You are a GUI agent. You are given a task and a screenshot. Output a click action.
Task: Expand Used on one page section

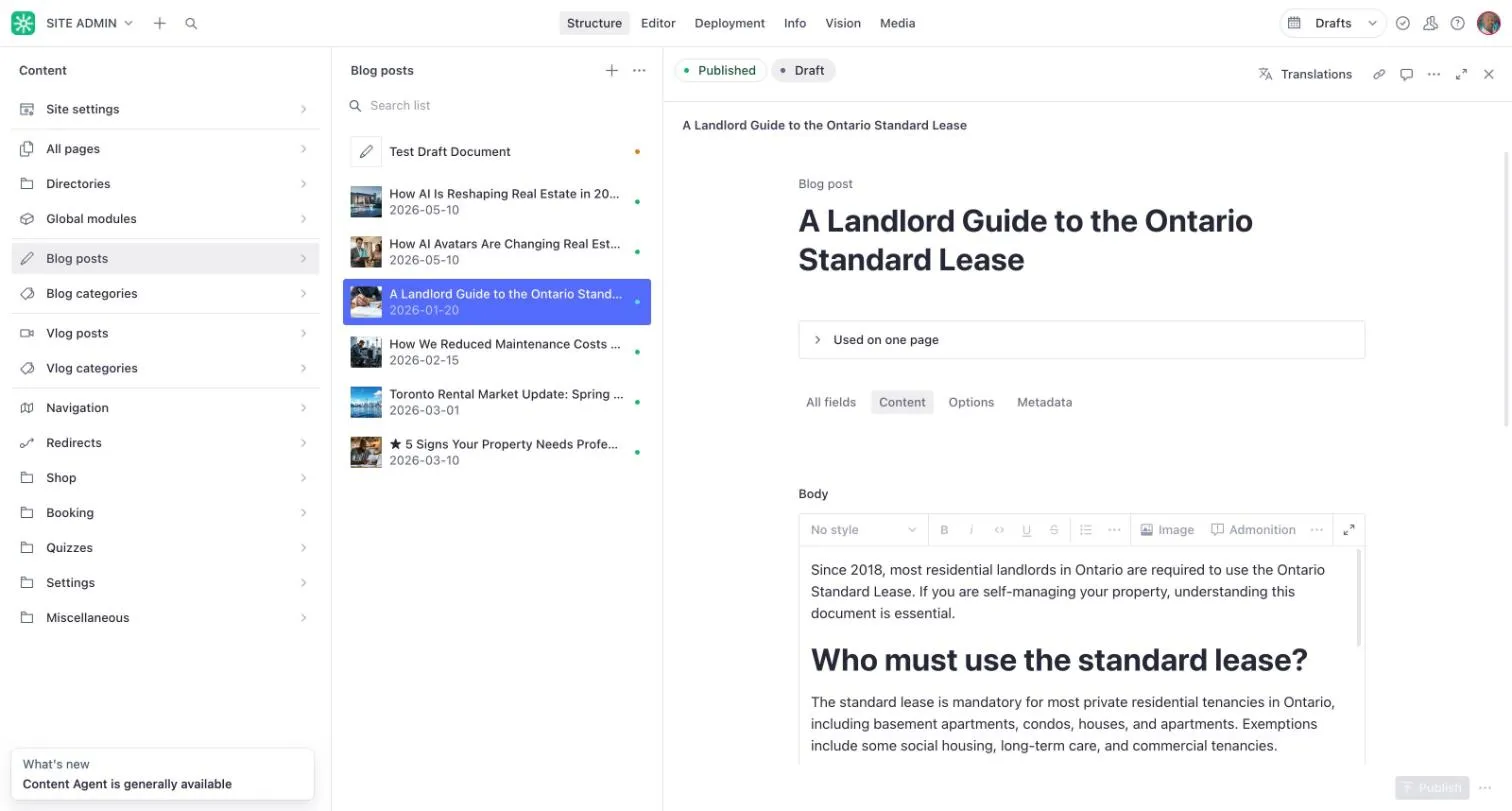[1081, 340]
